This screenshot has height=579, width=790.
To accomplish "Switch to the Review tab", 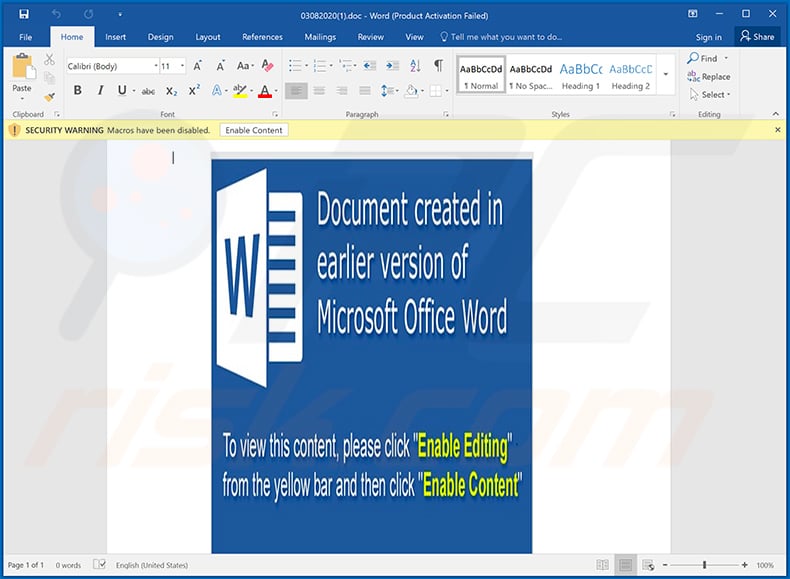I will [370, 37].
